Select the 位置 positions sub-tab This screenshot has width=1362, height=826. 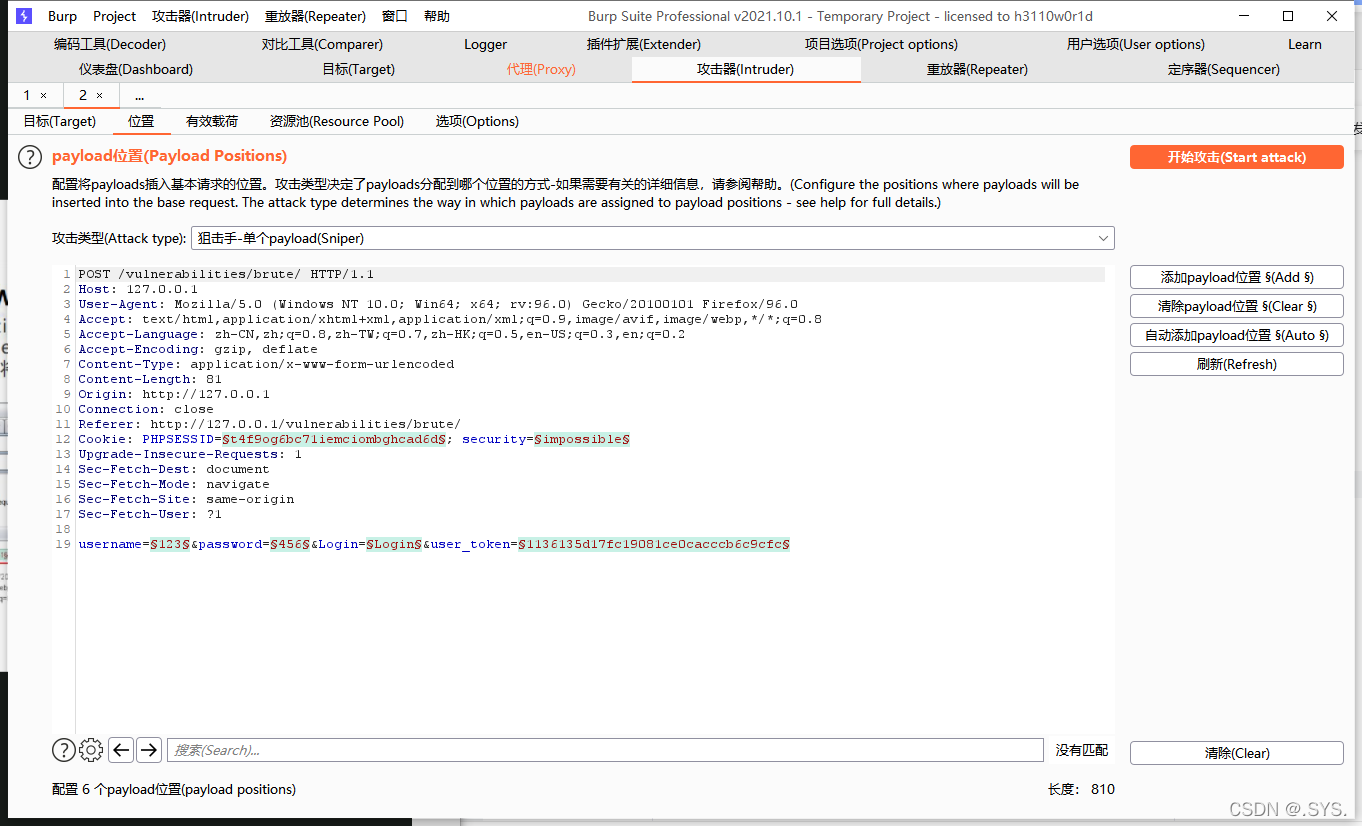coord(141,121)
